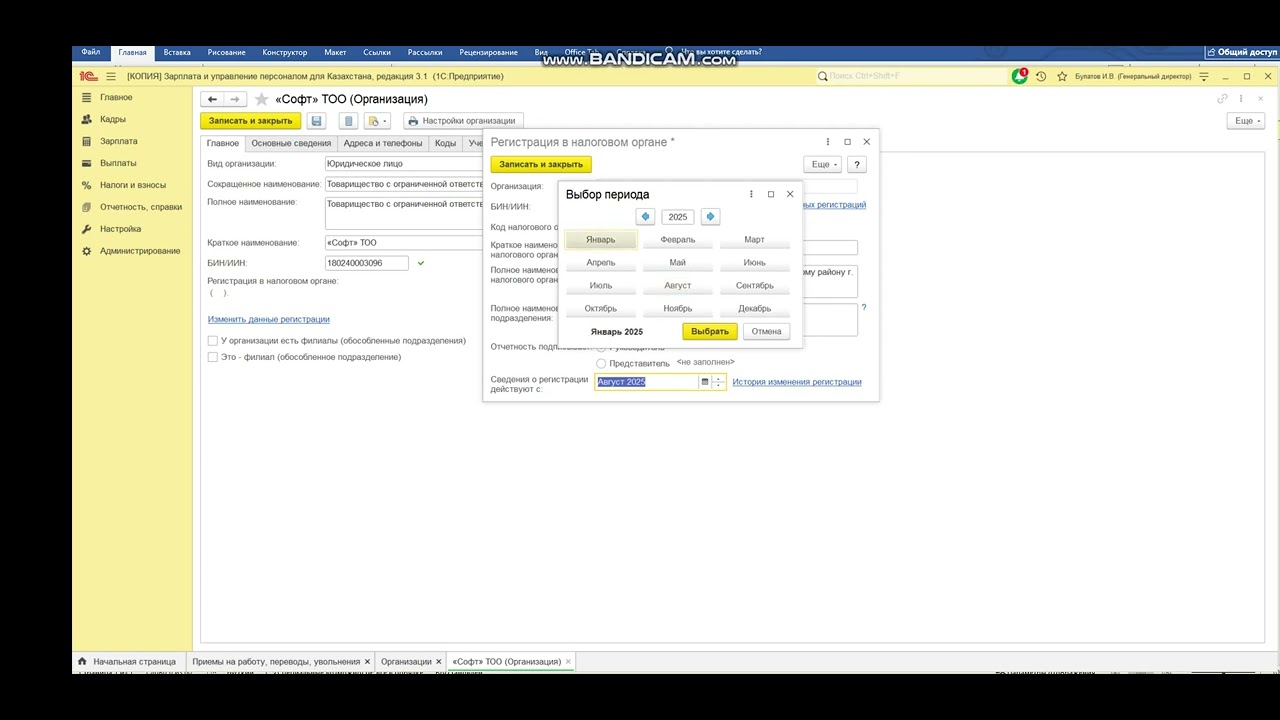Image resolution: width=1280 pixels, height=720 pixels.
Task: Open Выплаты section in sidebar
Action: pos(118,163)
